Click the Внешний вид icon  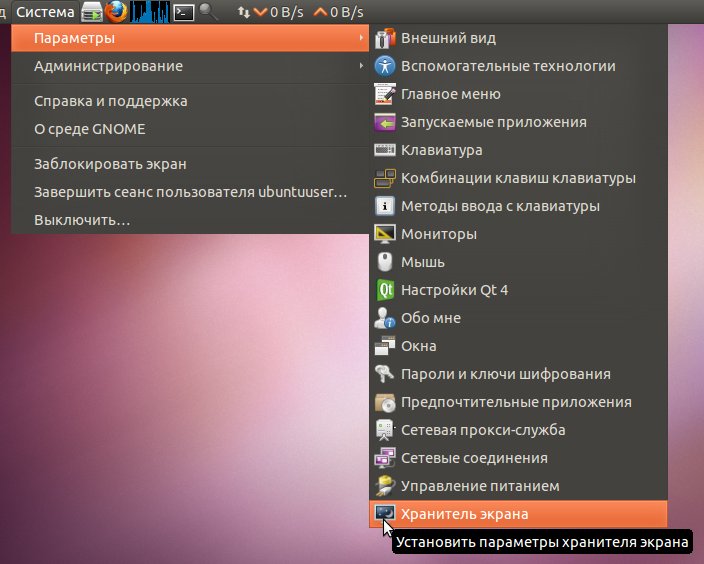tap(385, 38)
